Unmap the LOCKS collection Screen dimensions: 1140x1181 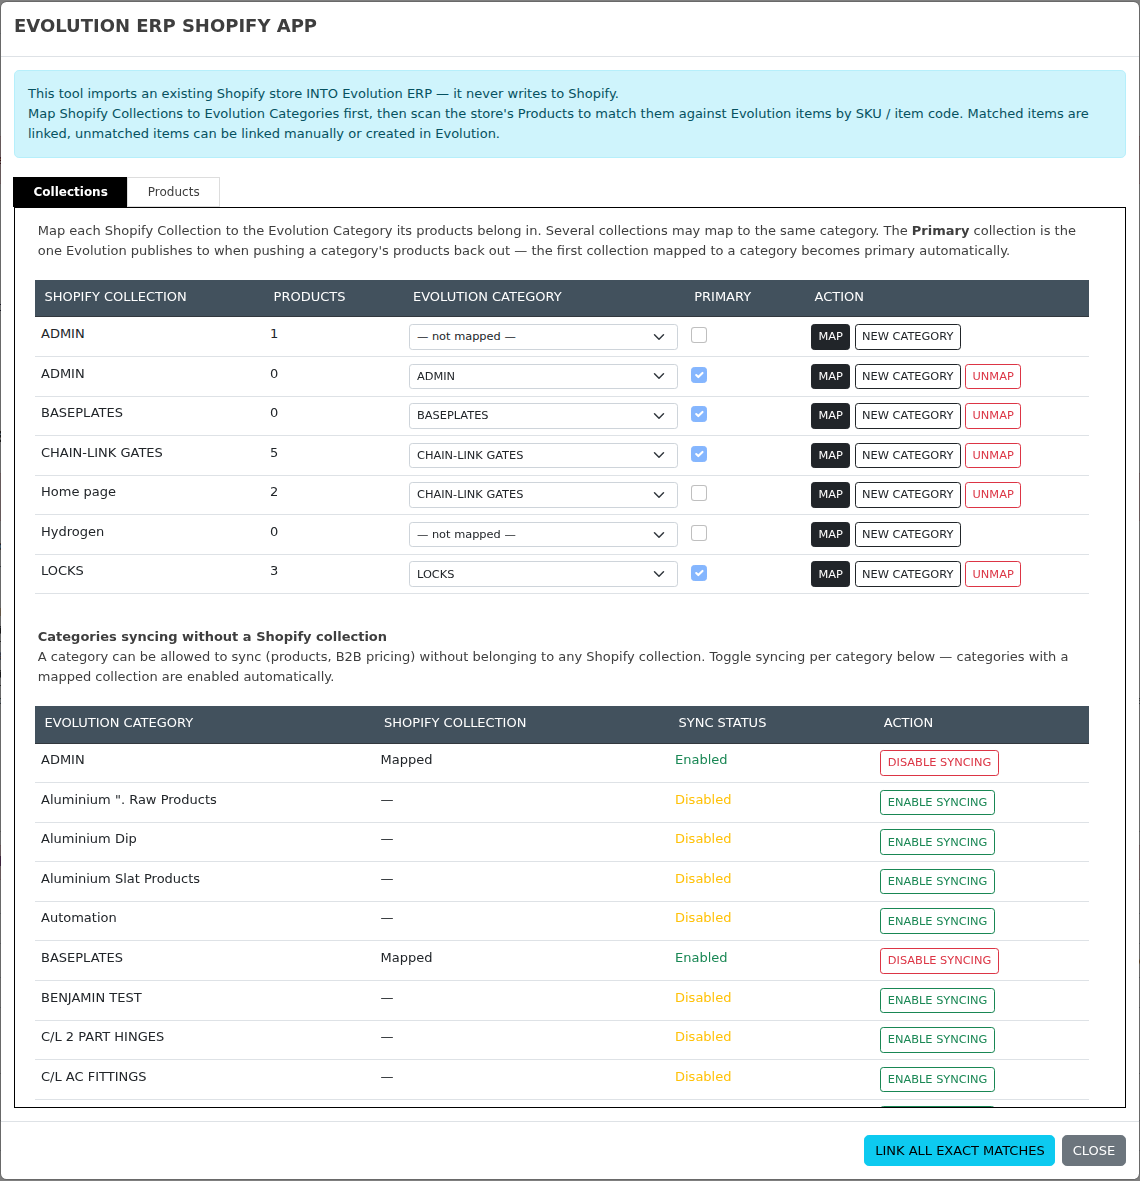(x=992, y=574)
